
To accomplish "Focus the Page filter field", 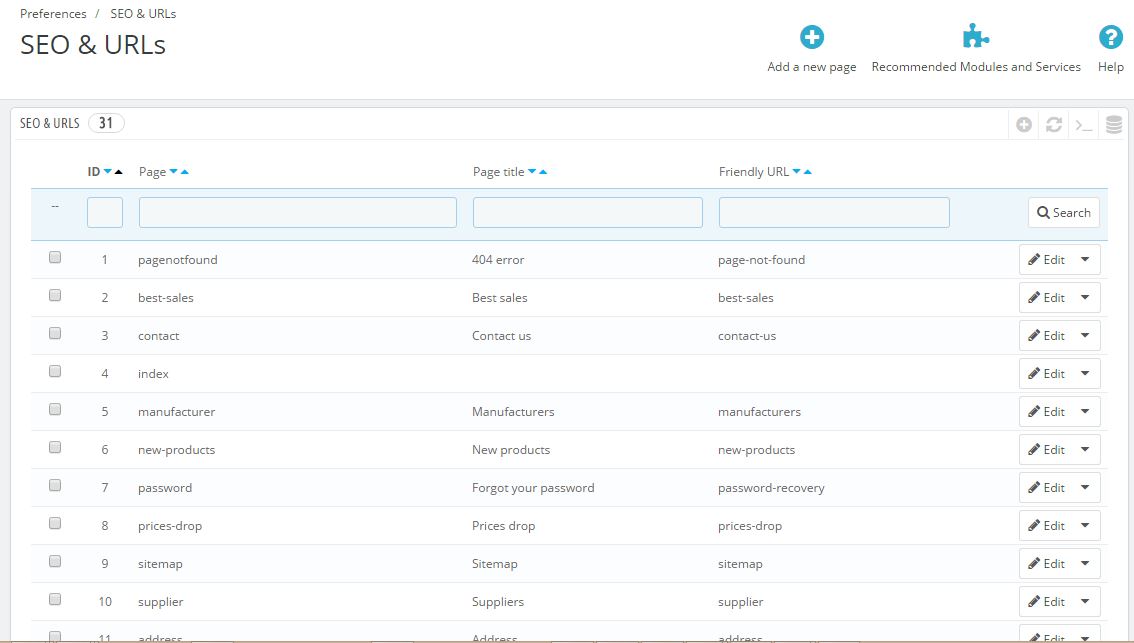I will pyautogui.click(x=298, y=213).
